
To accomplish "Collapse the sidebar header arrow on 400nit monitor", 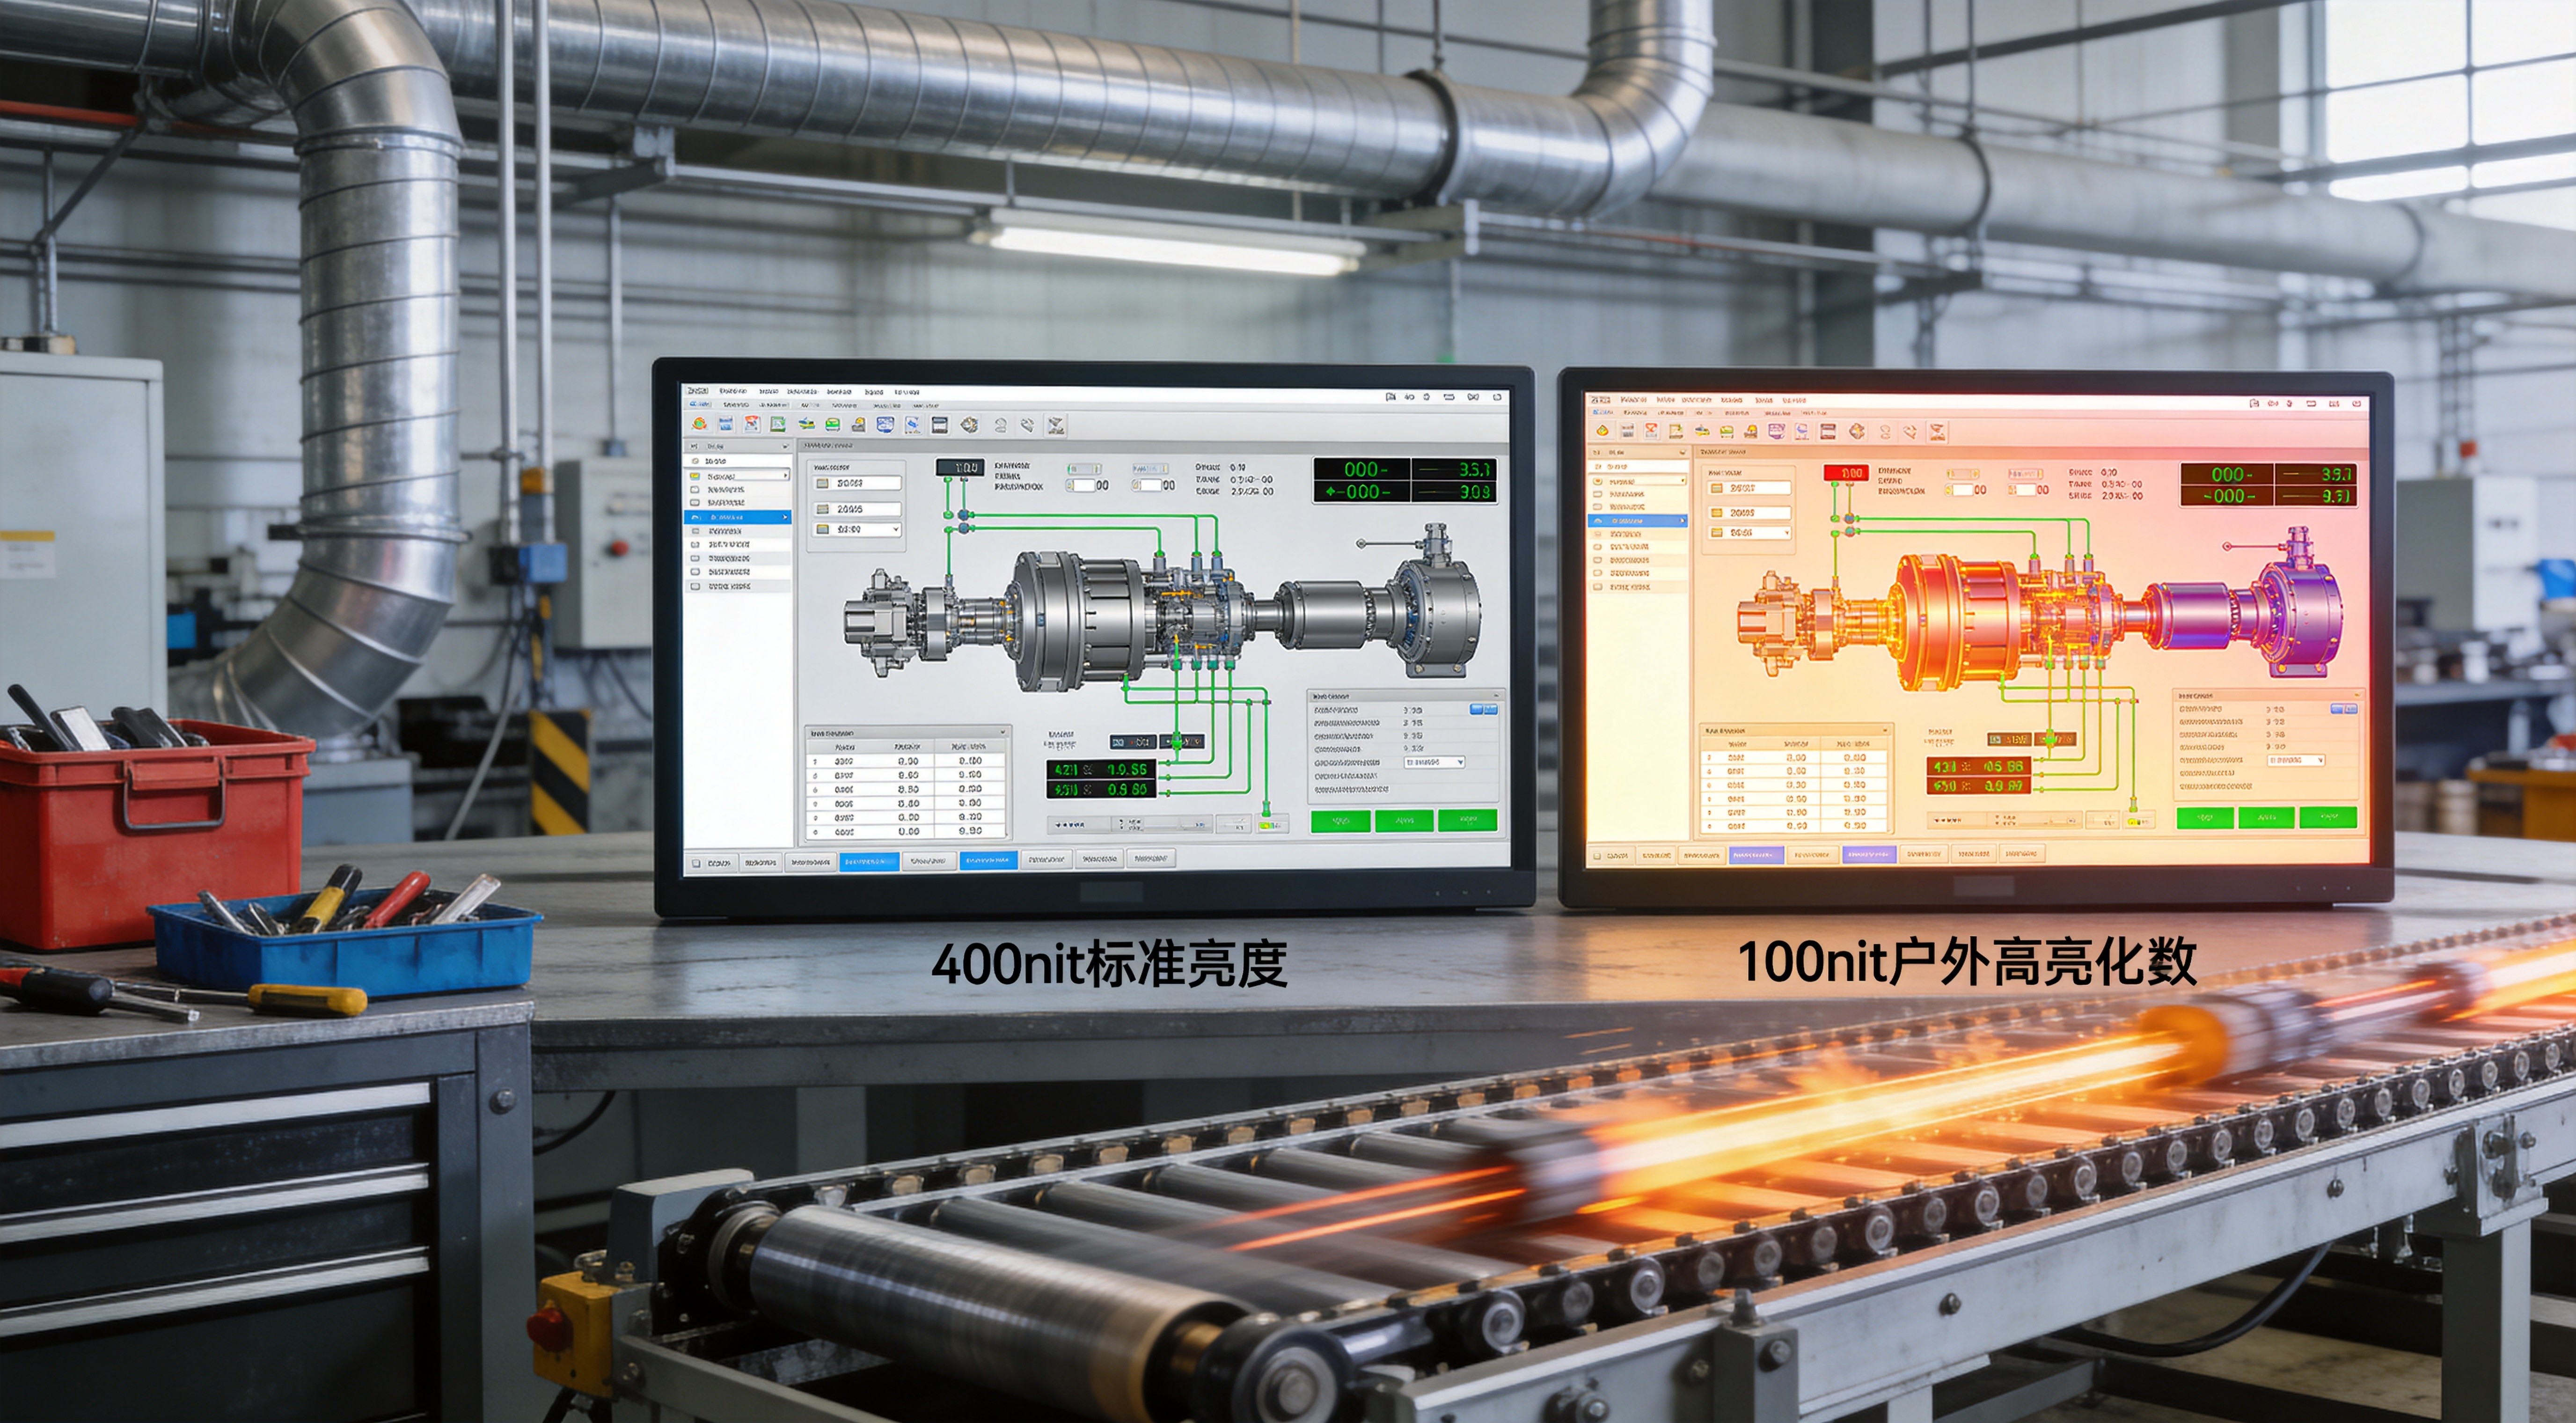I will click(x=785, y=446).
